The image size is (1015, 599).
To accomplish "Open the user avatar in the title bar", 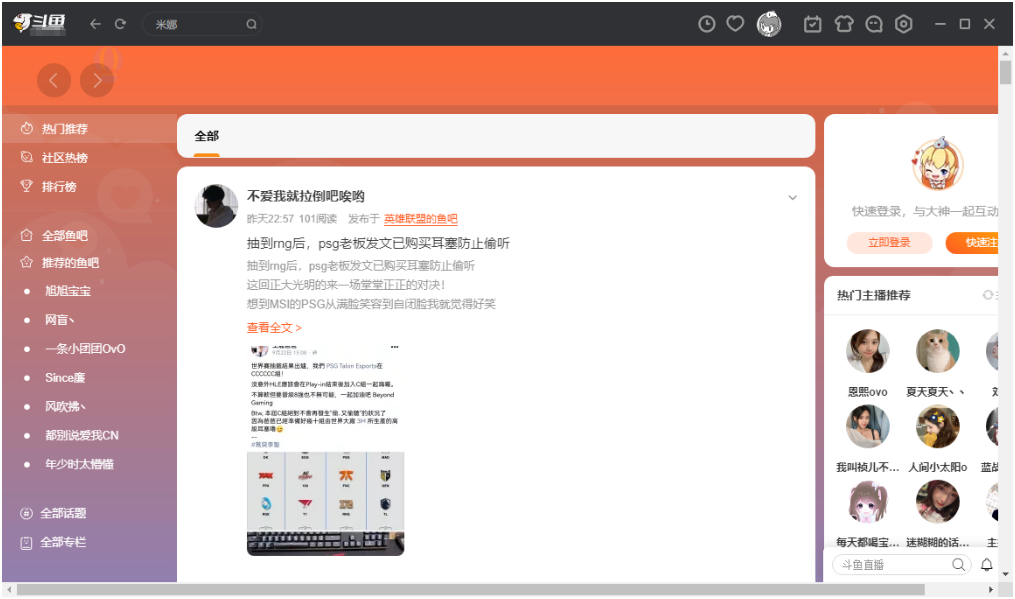I will [769, 24].
